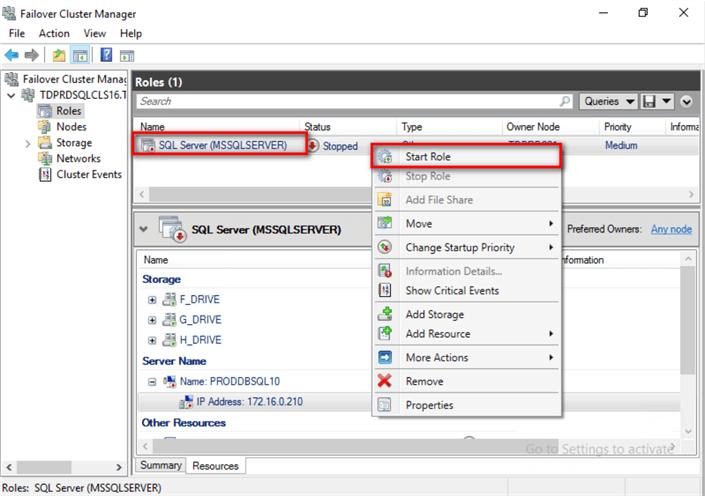Choose Remove from the context menu
This screenshot has height=496, width=705.
467,381
